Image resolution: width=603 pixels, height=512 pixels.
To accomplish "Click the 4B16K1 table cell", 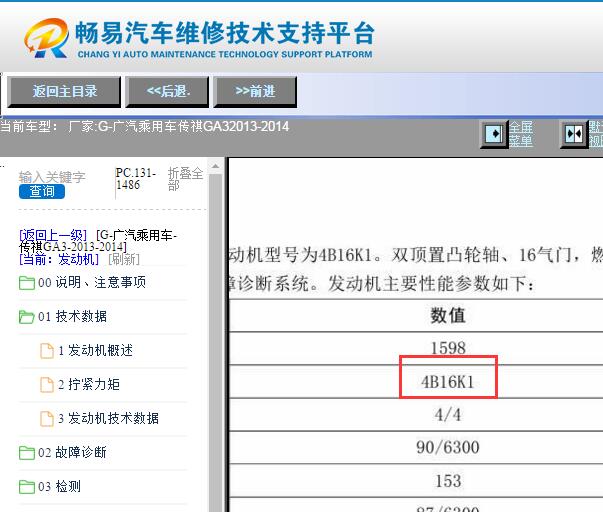I will (x=448, y=382).
